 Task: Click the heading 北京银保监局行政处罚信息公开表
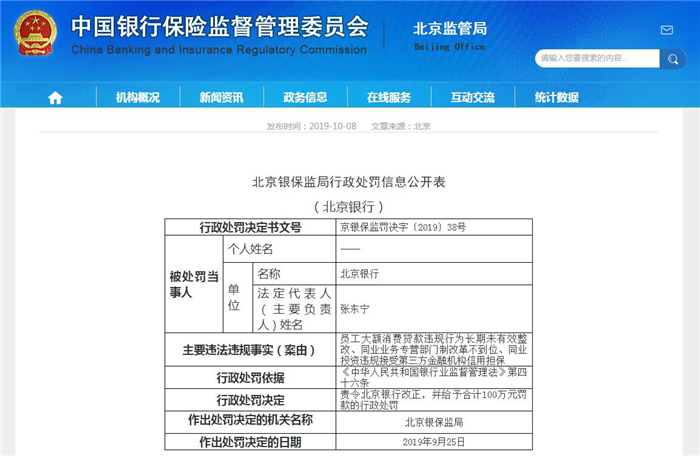pos(349,182)
